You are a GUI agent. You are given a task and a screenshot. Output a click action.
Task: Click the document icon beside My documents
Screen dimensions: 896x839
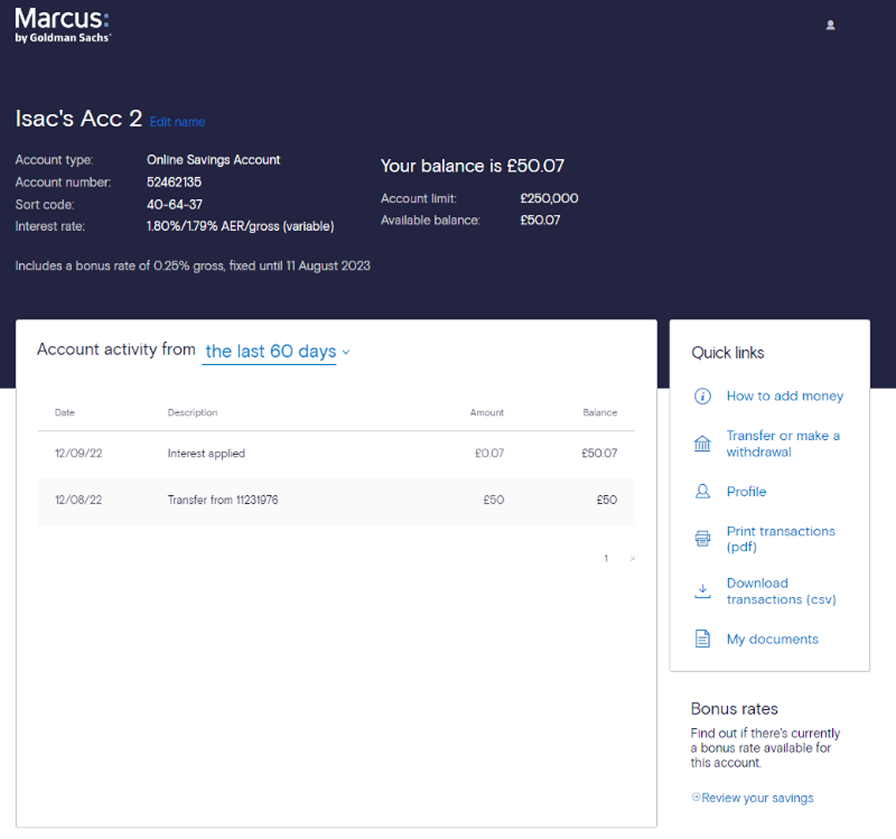pyautogui.click(x=702, y=638)
